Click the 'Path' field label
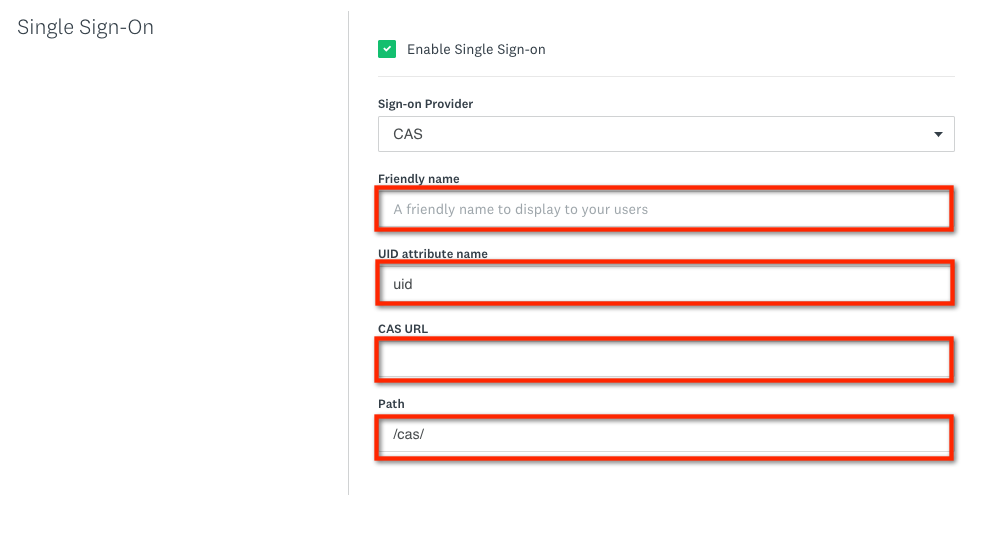The image size is (1004, 549). pos(391,404)
